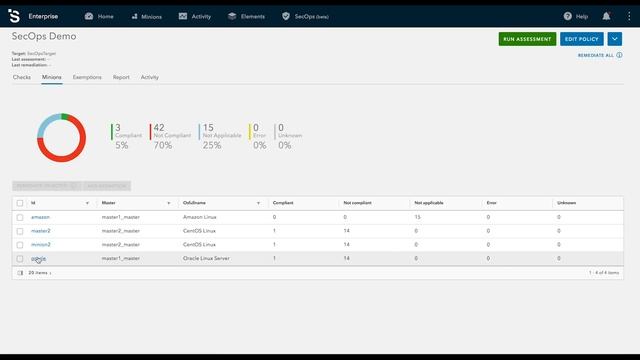The width and height of the screenshot is (640, 360).
Task: Open SecOps (beta) in the top navigation
Action: (x=311, y=16)
